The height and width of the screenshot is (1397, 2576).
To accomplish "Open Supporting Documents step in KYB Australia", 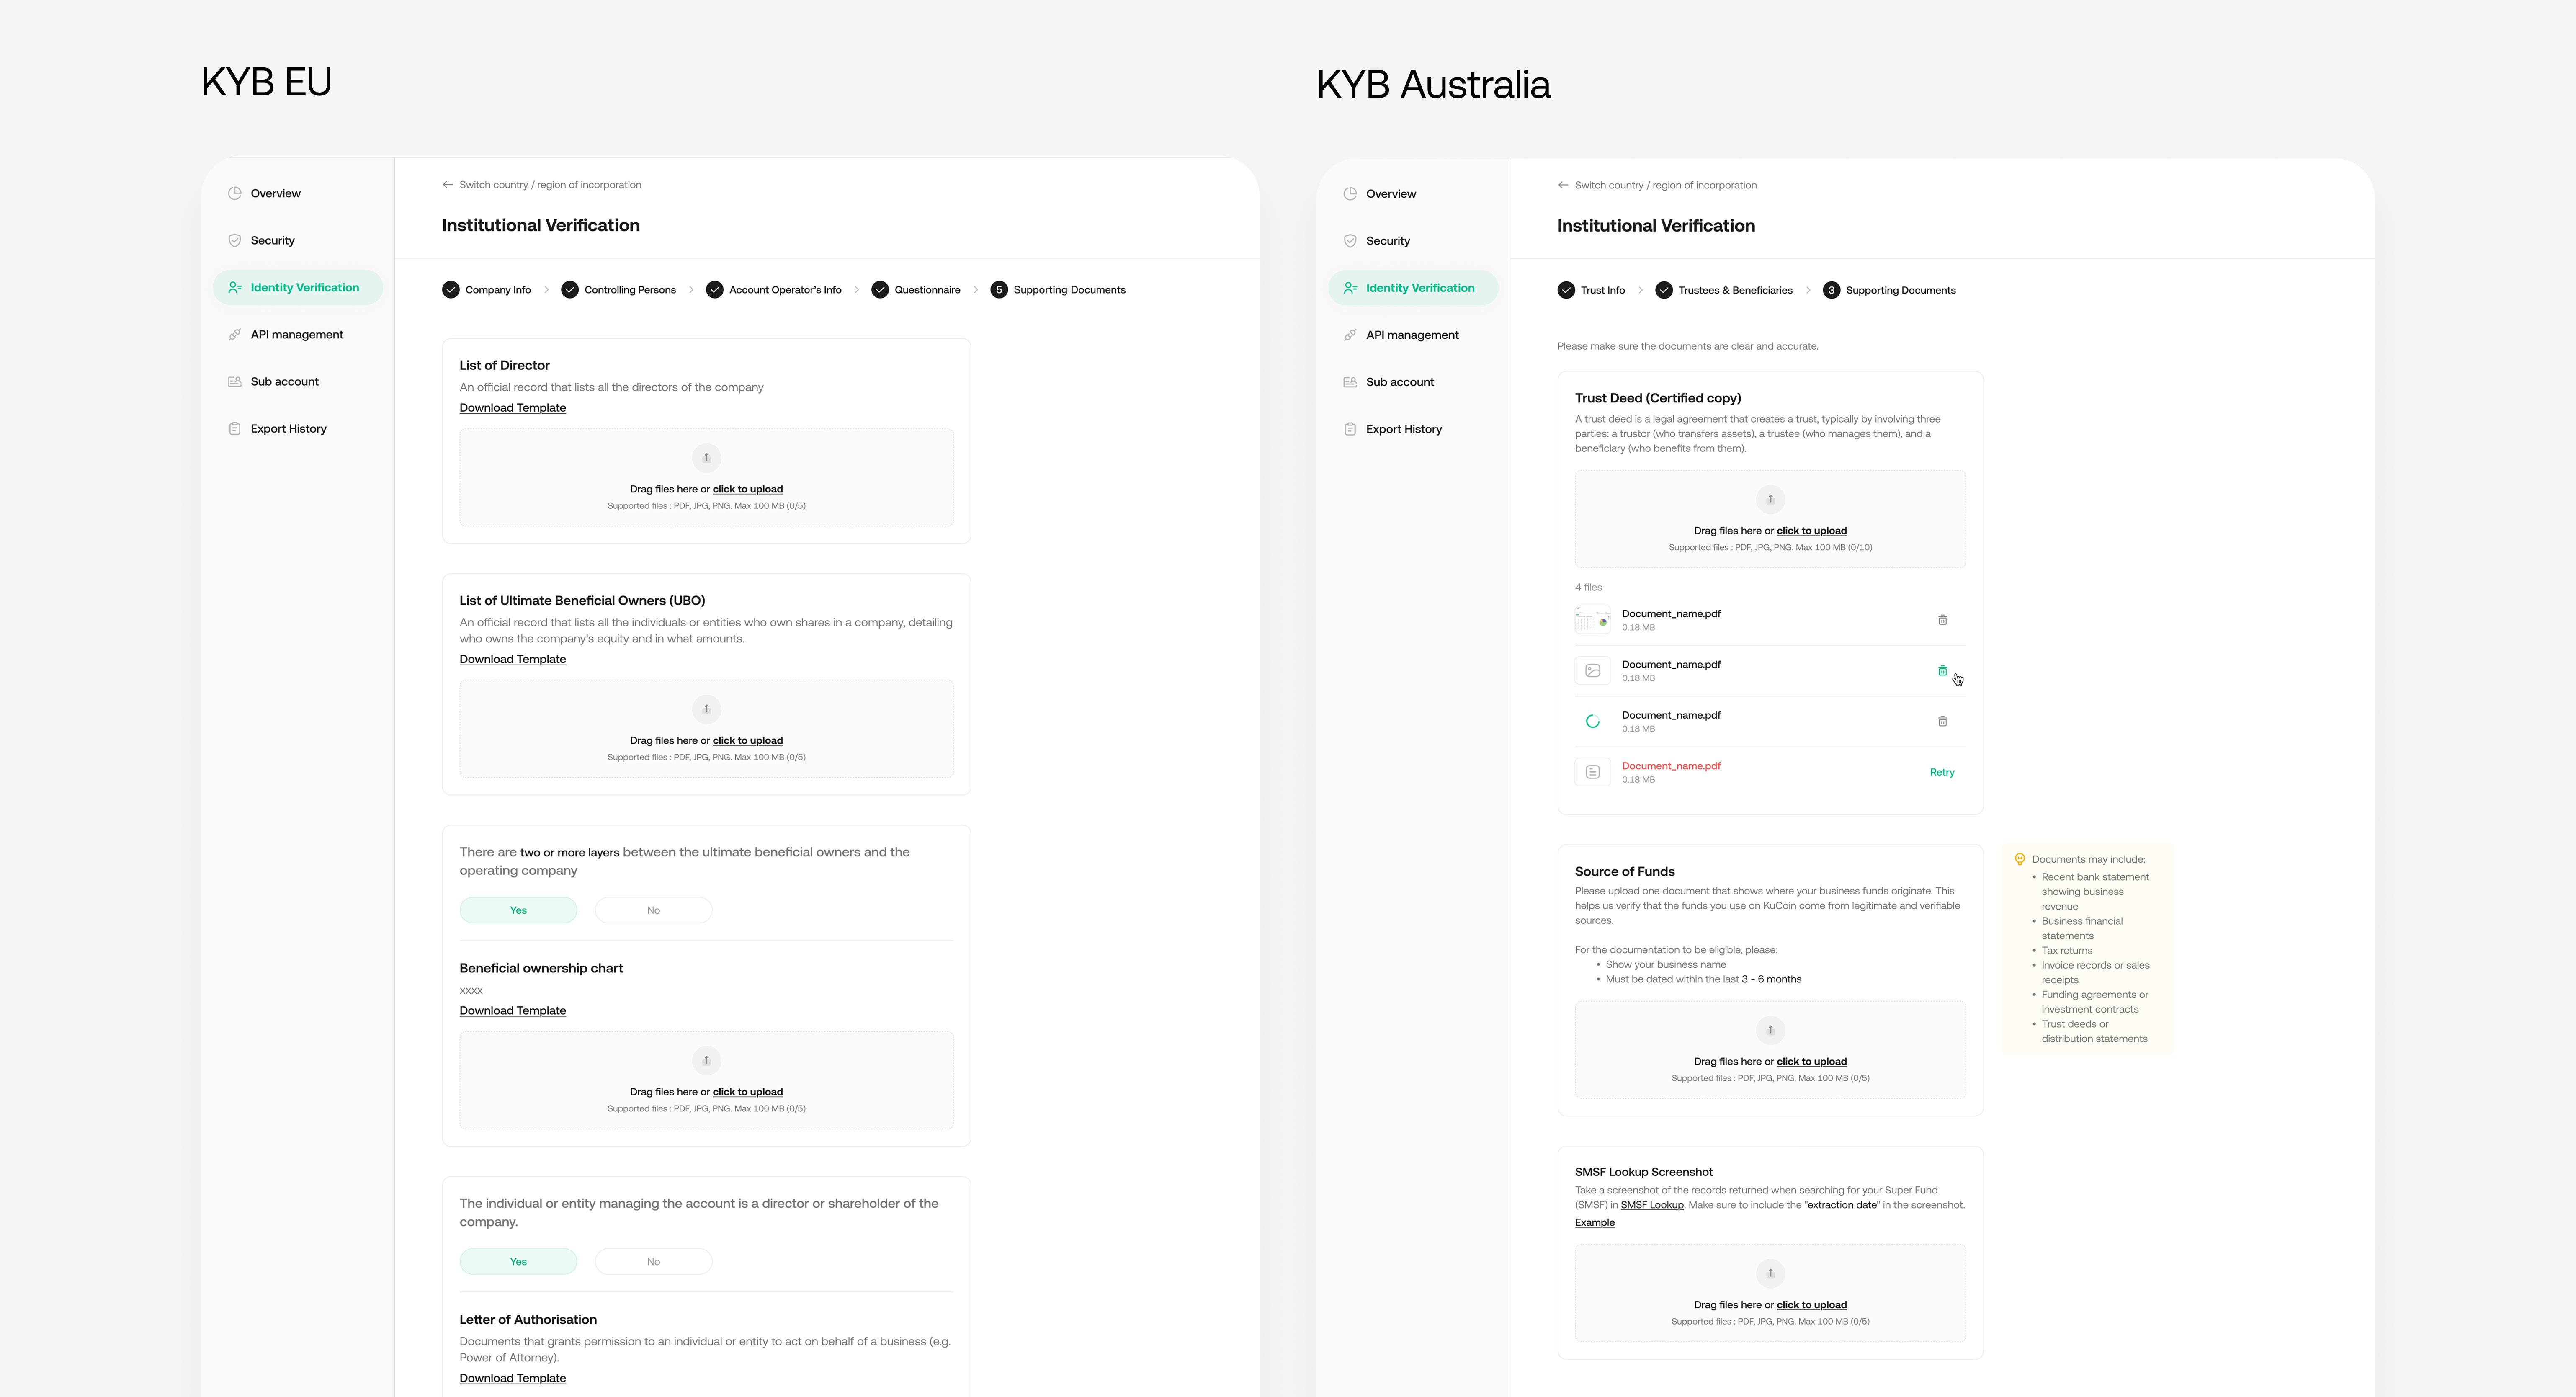I will click(x=1889, y=290).
